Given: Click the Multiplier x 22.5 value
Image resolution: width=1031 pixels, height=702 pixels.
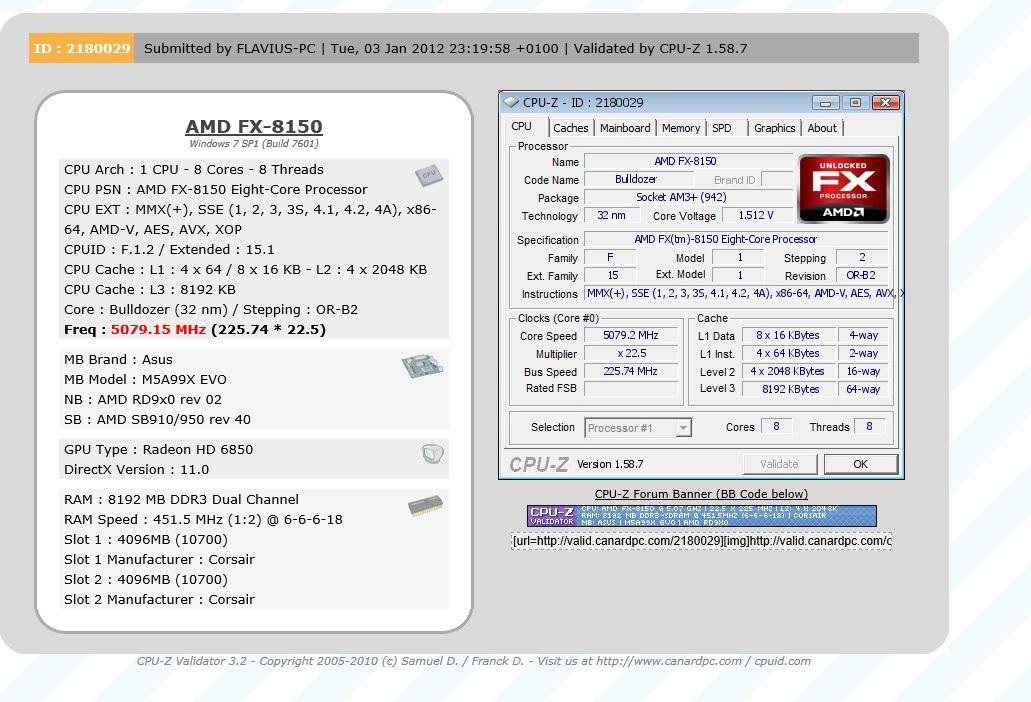Looking at the screenshot, I should coord(631,353).
